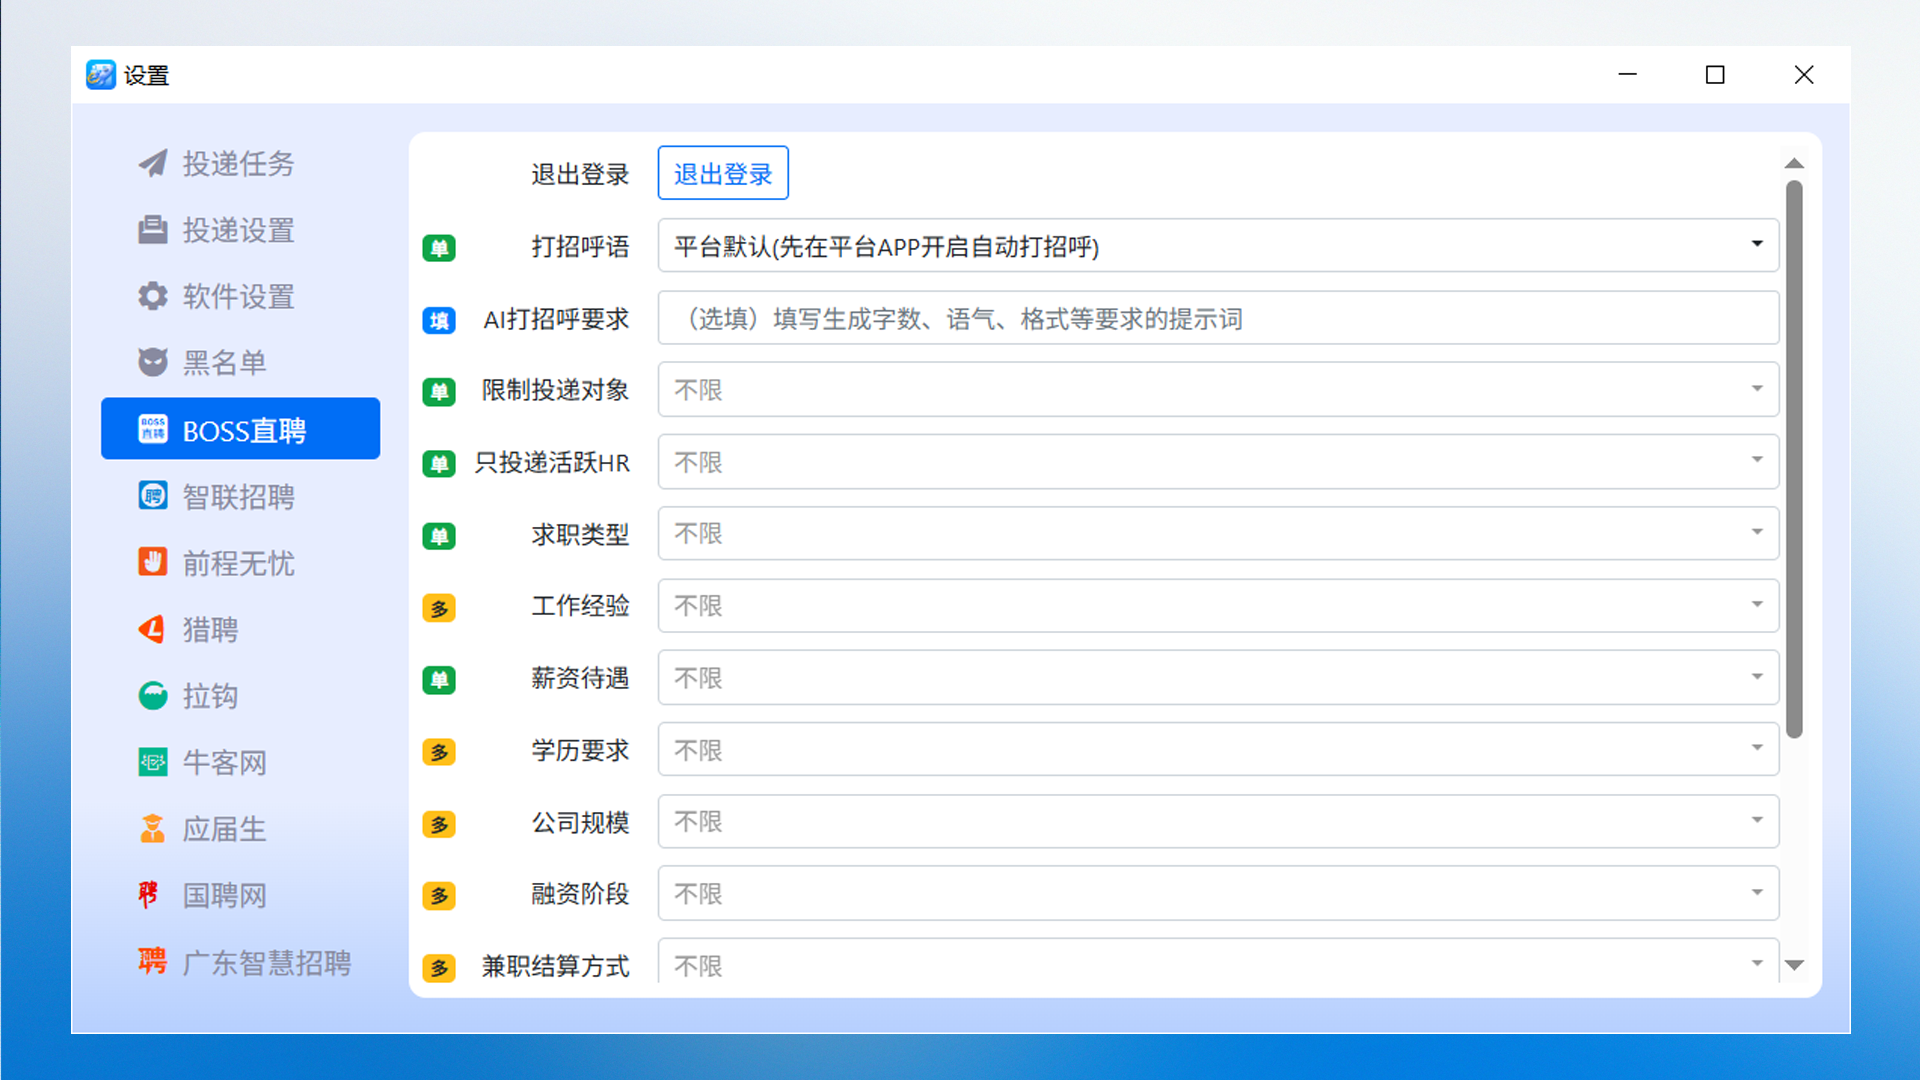1920x1080 pixels.
Task: Click the 猎聘 red logo icon
Action: point(153,629)
